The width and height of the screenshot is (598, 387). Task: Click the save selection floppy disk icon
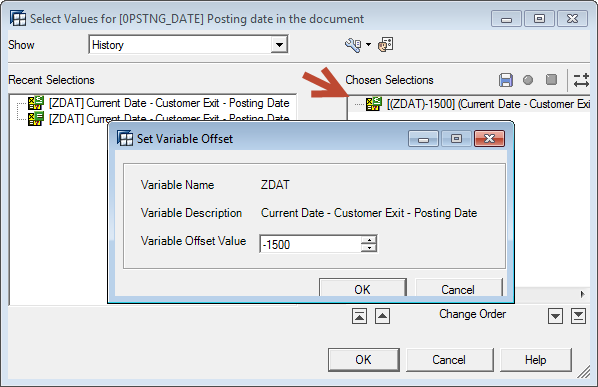[x=506, y=80]
